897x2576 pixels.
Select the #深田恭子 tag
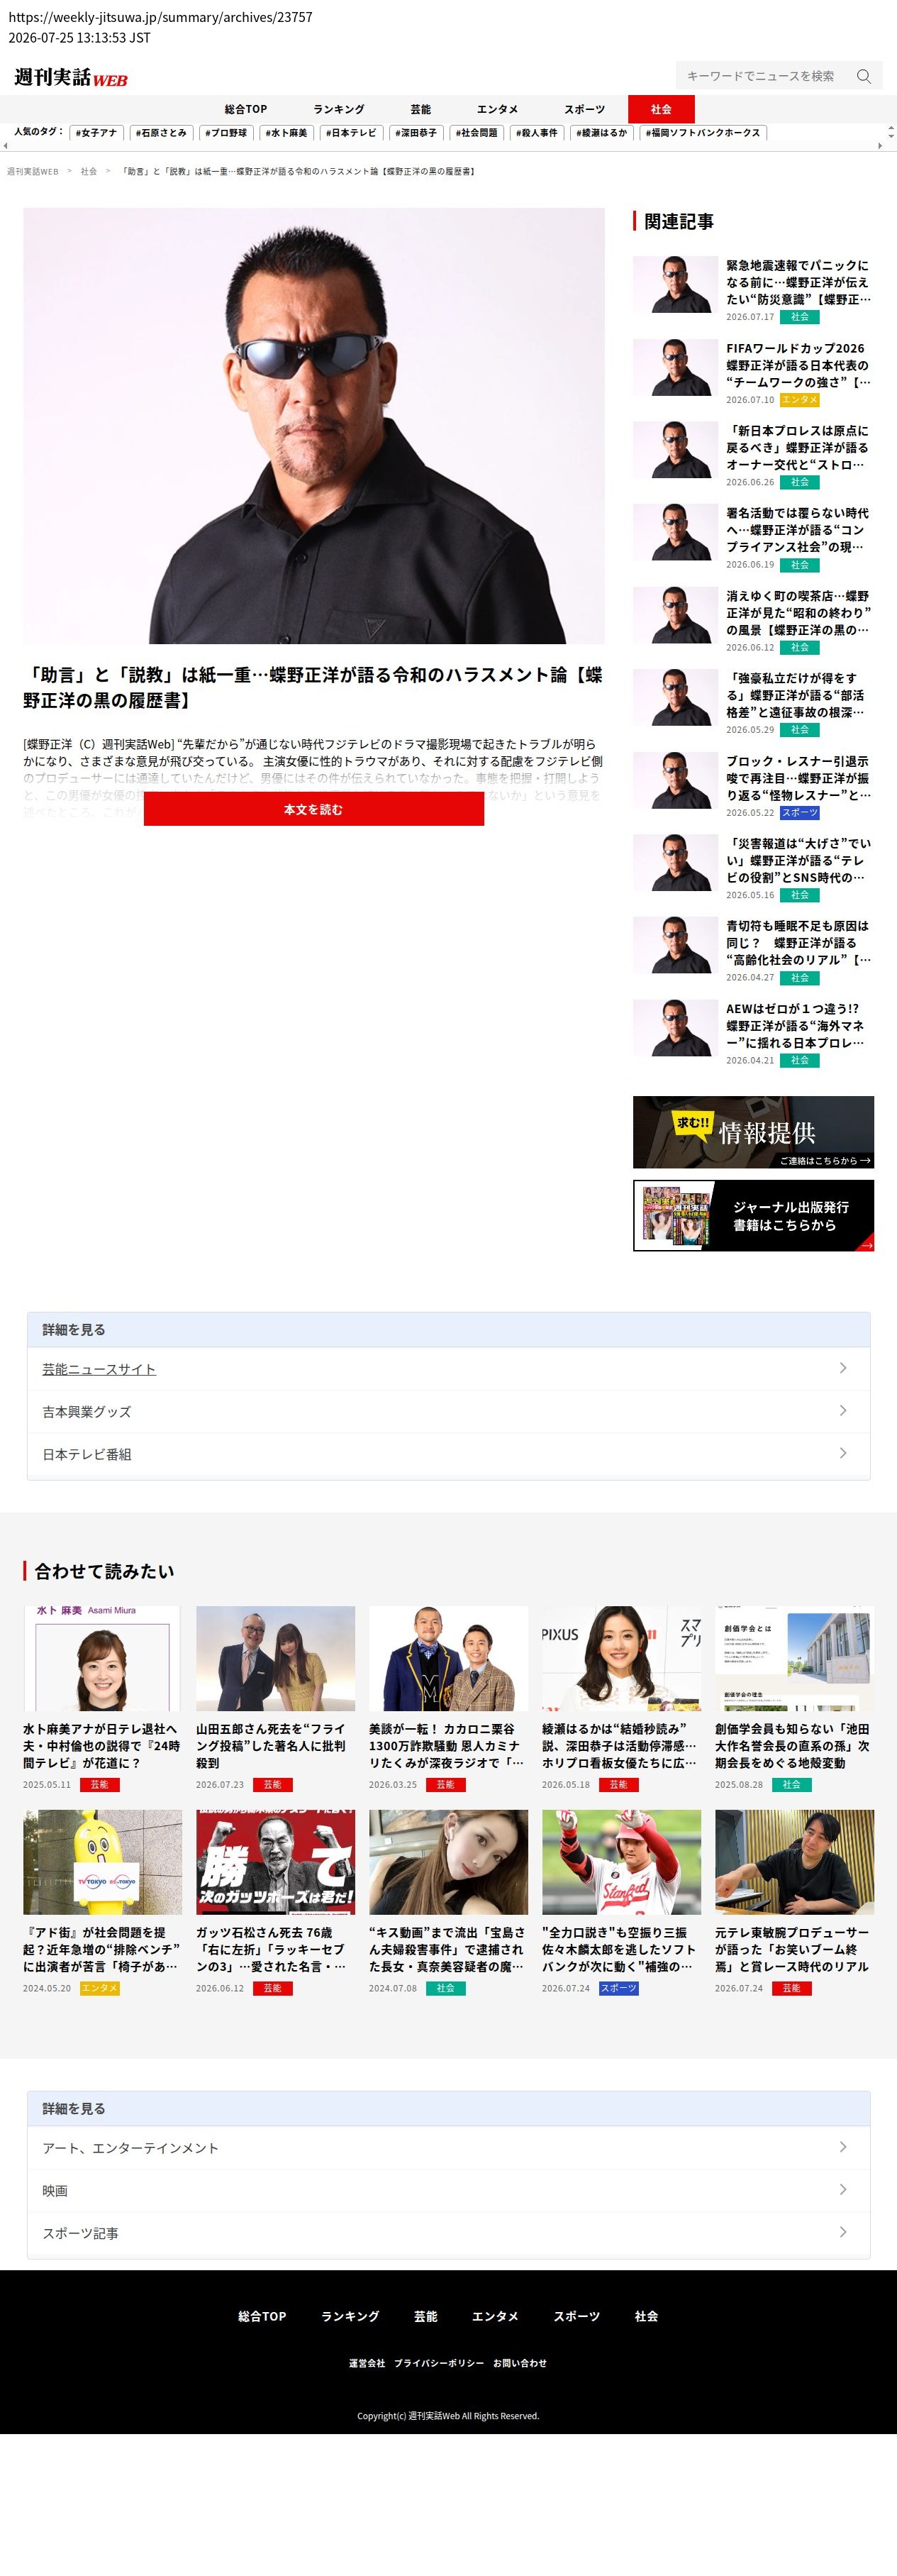(x=416, y=133)
